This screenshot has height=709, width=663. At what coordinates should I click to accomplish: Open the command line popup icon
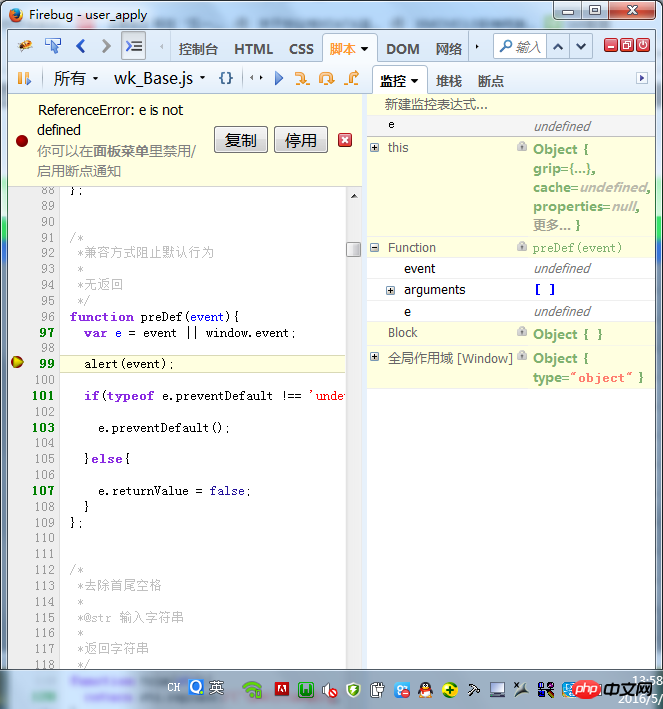coord(133,47)
